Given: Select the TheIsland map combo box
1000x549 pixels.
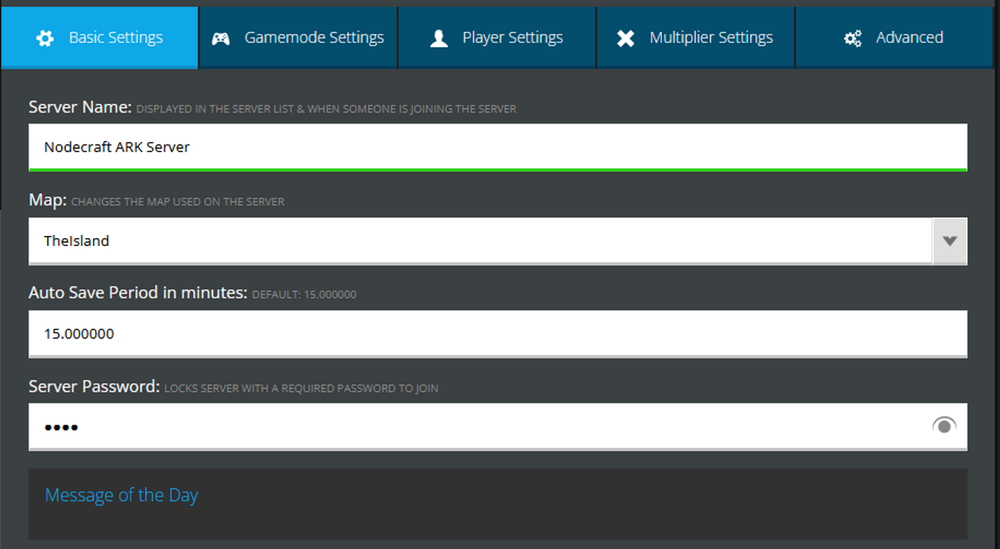Looking at the screenshot, I should [480, 241].
